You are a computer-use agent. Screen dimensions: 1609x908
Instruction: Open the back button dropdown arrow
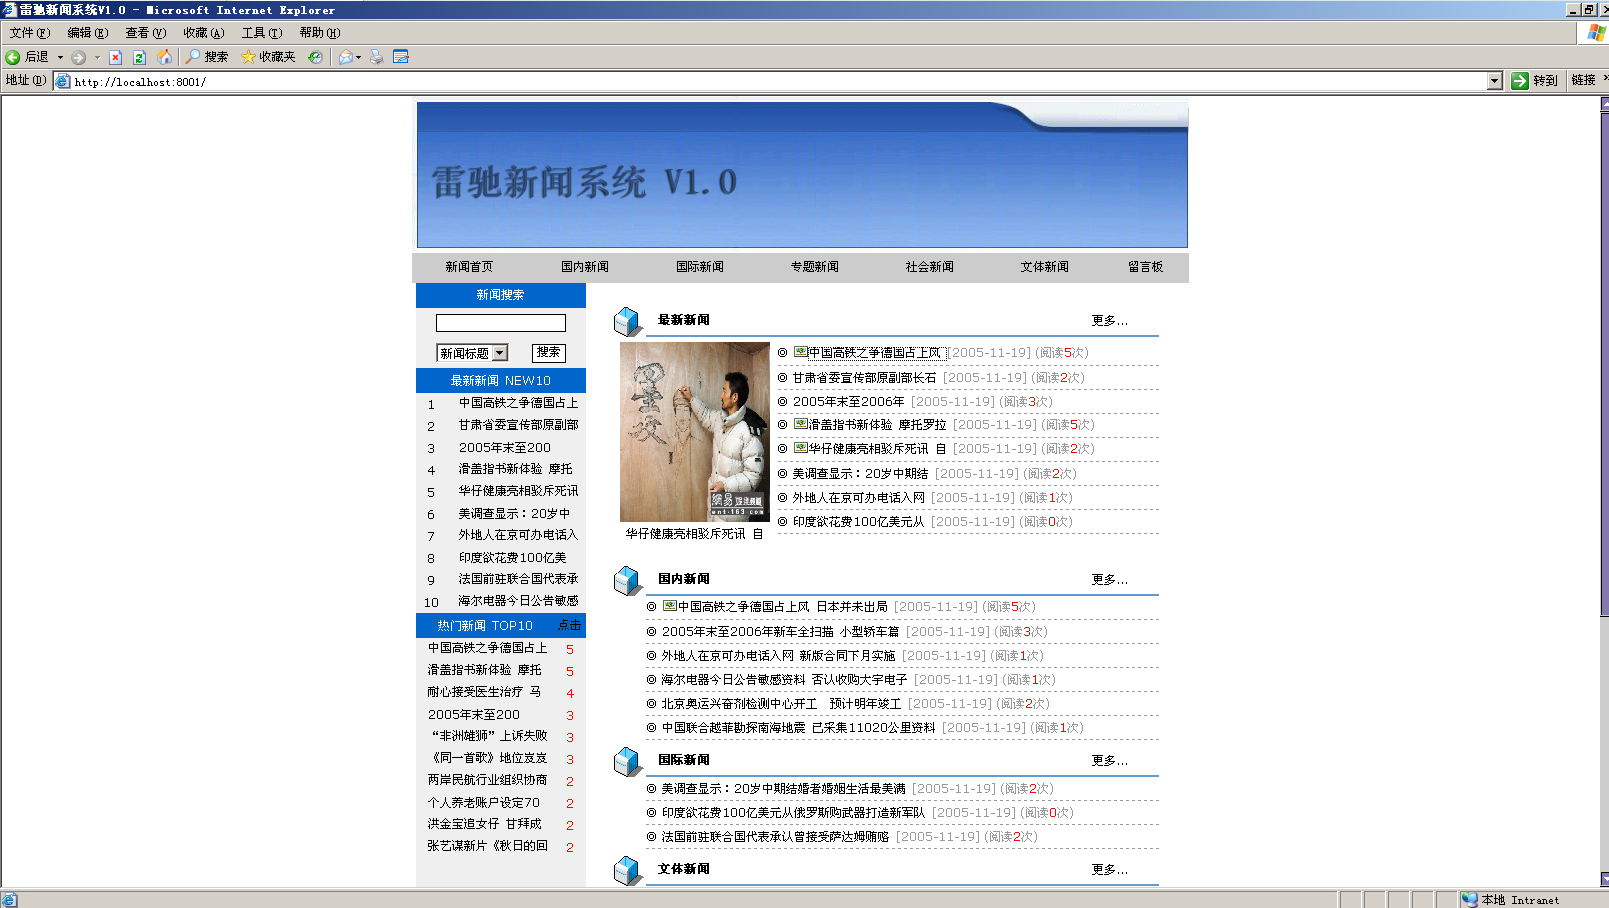[60, 57]
